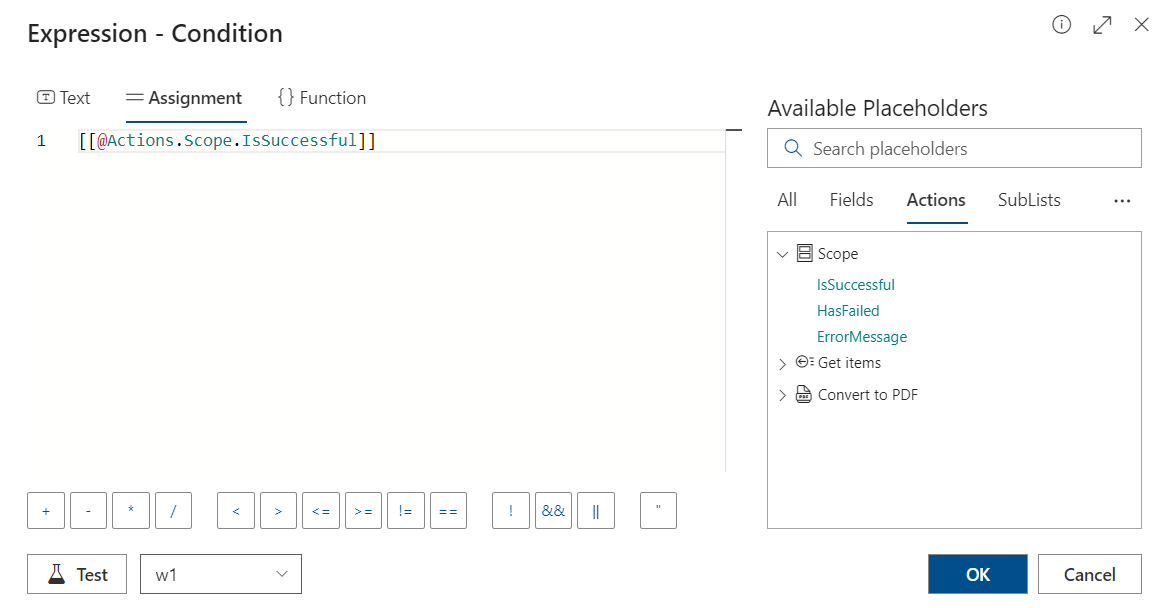Insert the double quote character button
This screenshot has width=1168, height=608.
pyautogui.click(x=658, y=510)
